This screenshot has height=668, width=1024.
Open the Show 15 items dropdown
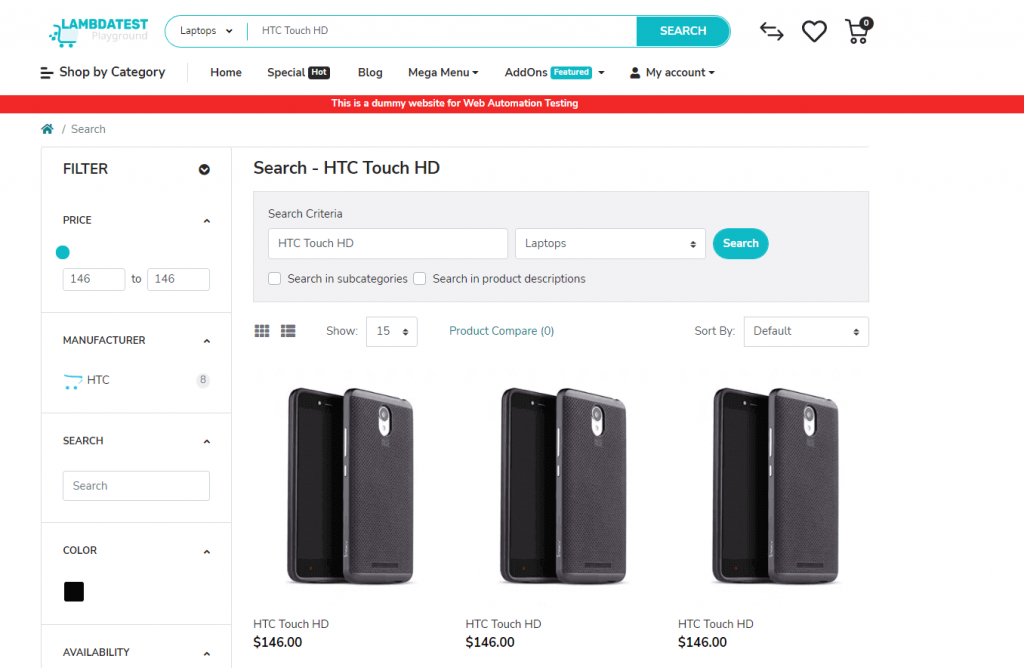pyautogui.click(x=391, y=331)
